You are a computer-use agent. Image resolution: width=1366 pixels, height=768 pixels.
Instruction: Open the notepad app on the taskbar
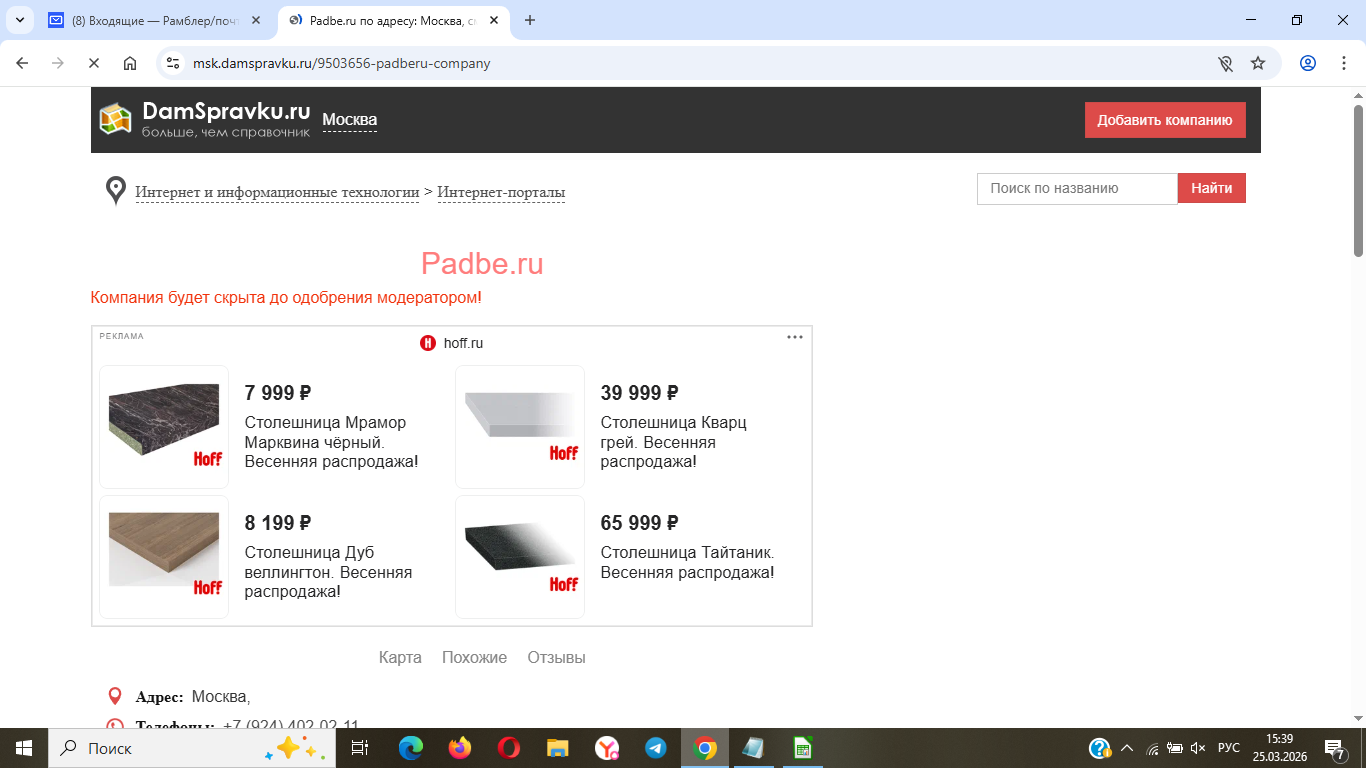point(753,748)
